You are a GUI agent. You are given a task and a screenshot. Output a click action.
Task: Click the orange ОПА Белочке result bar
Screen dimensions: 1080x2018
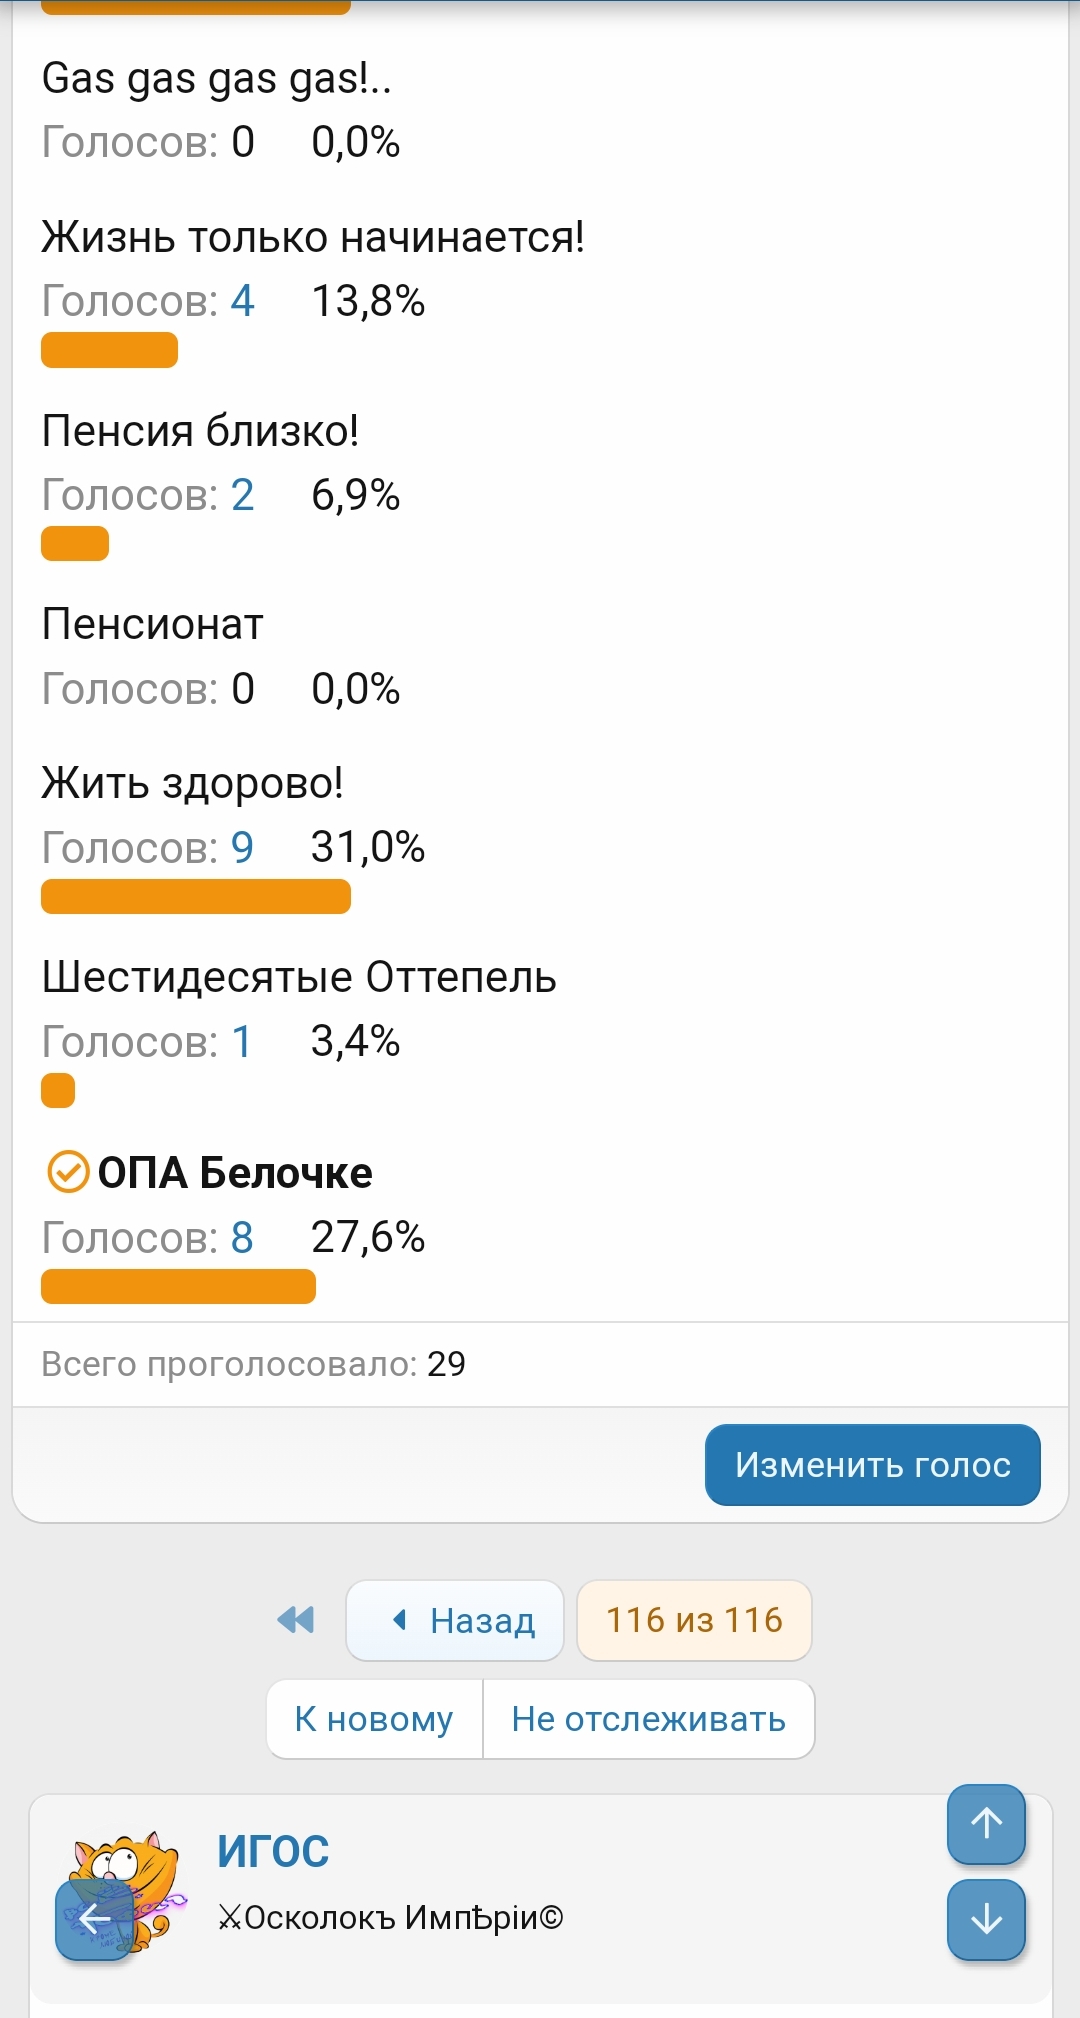(178, 1287)
